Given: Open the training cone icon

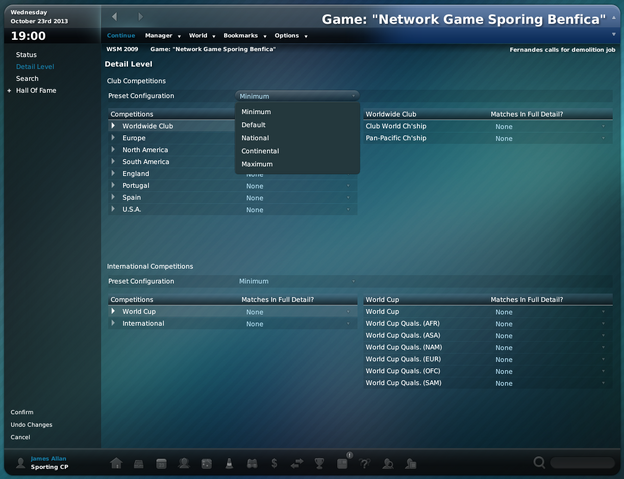Looking at the screenshot, I should pyautogui.click(x=229, y=463).
